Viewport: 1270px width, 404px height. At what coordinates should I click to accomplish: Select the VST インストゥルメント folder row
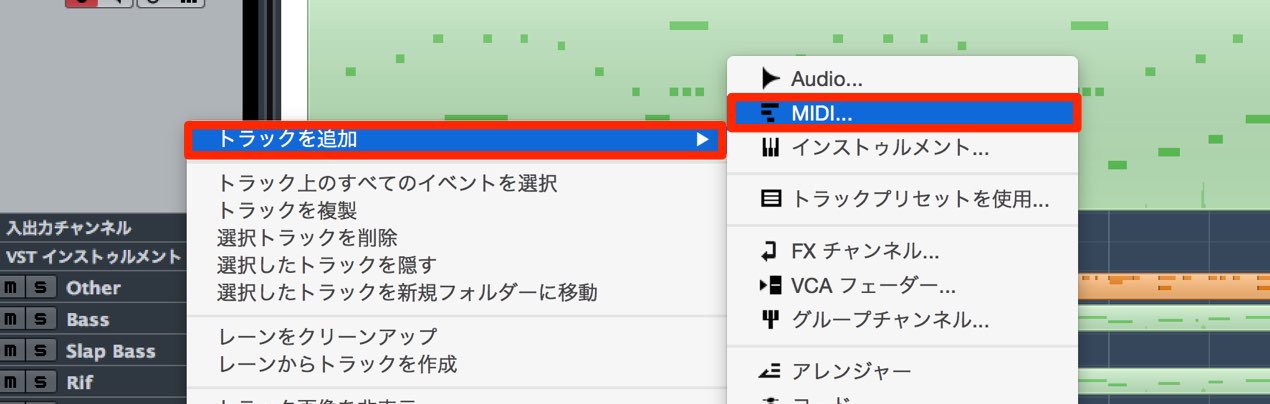click(93, 257)
